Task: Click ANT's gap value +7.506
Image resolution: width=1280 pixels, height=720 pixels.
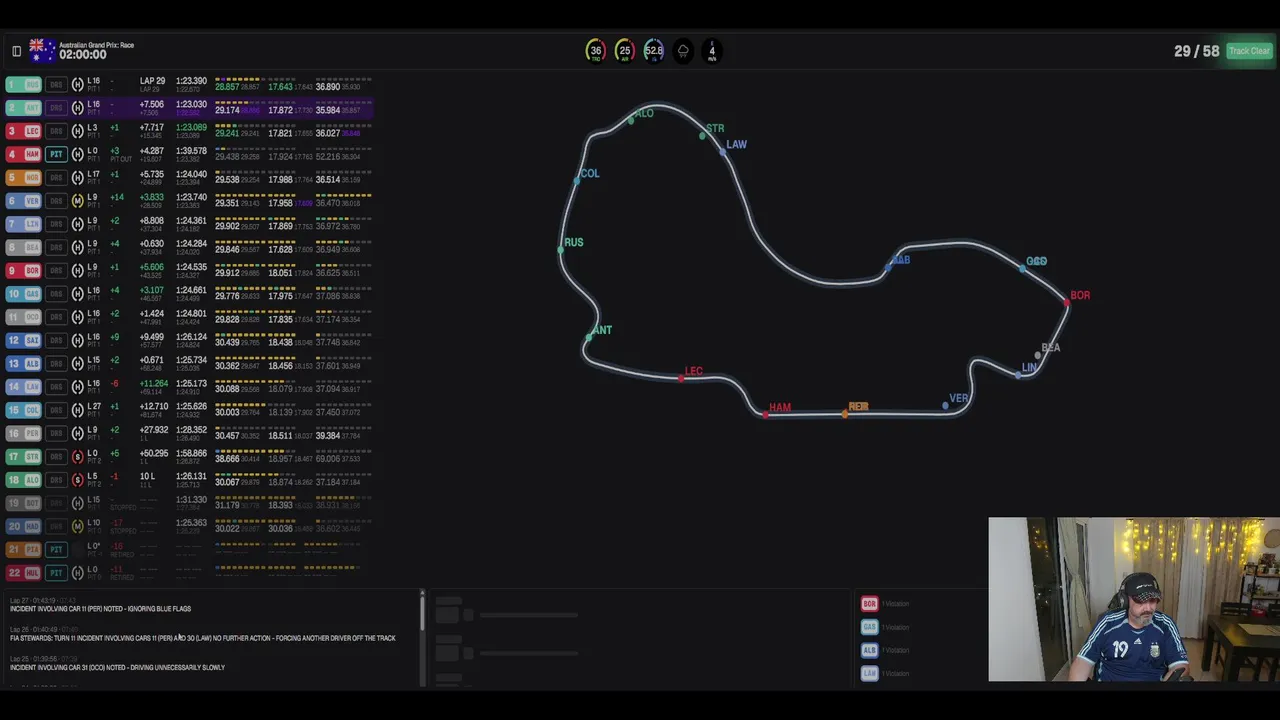Action: tap(151, 104)
